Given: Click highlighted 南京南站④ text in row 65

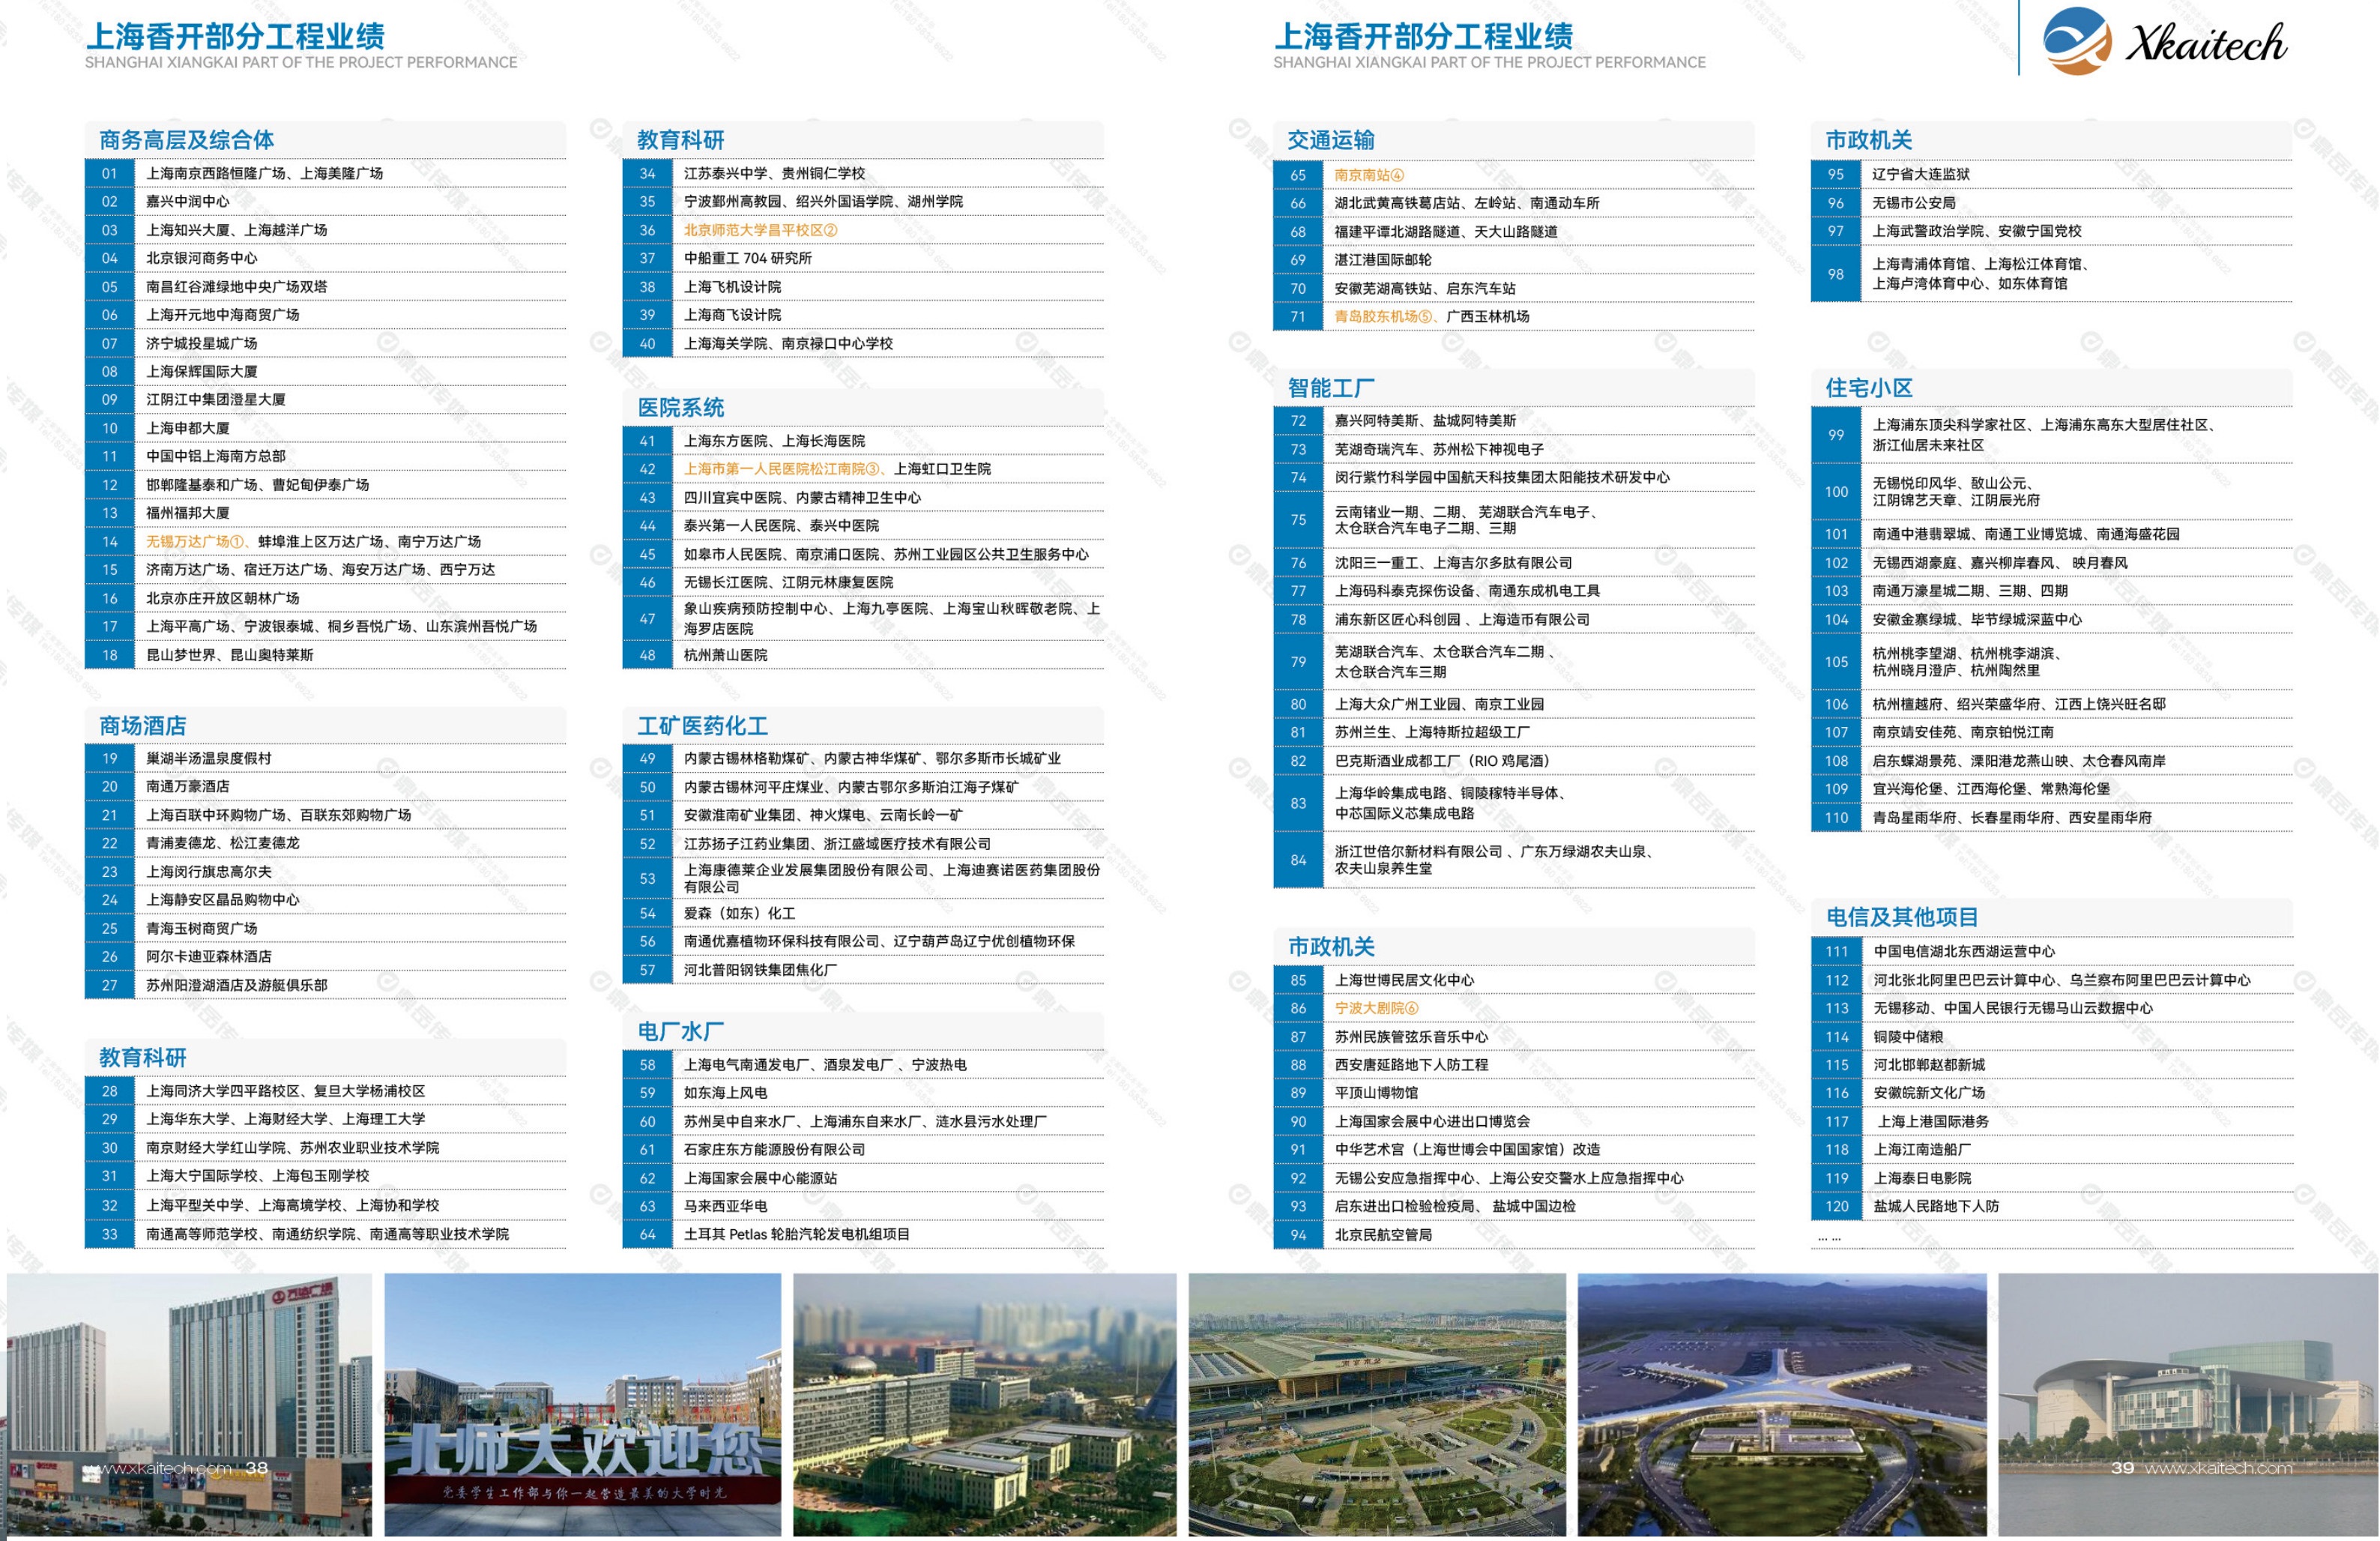Looking at the screenshot, I should 1369,175.
